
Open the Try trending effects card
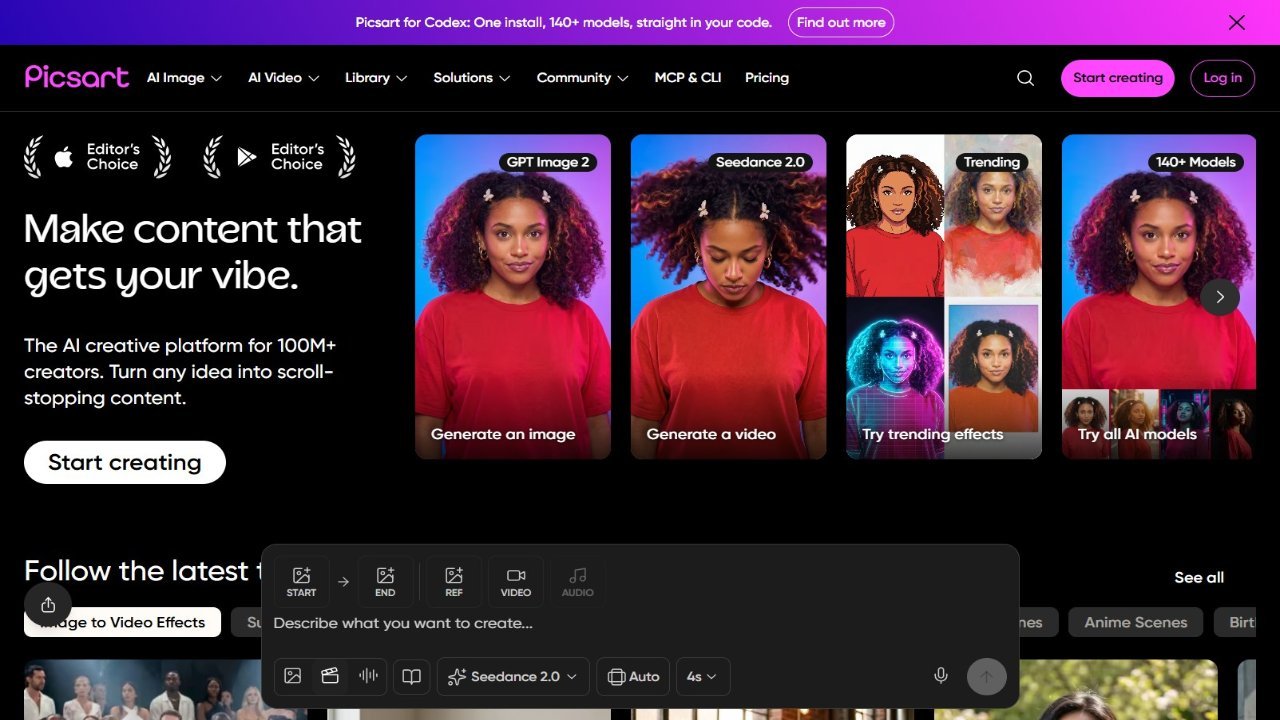coord(944,297)
